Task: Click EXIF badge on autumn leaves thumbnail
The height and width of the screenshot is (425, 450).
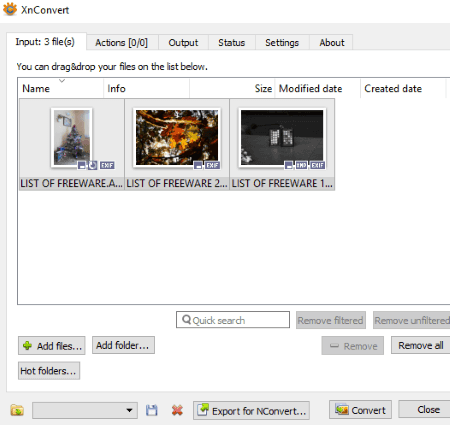Action: (x=212, y=165)
